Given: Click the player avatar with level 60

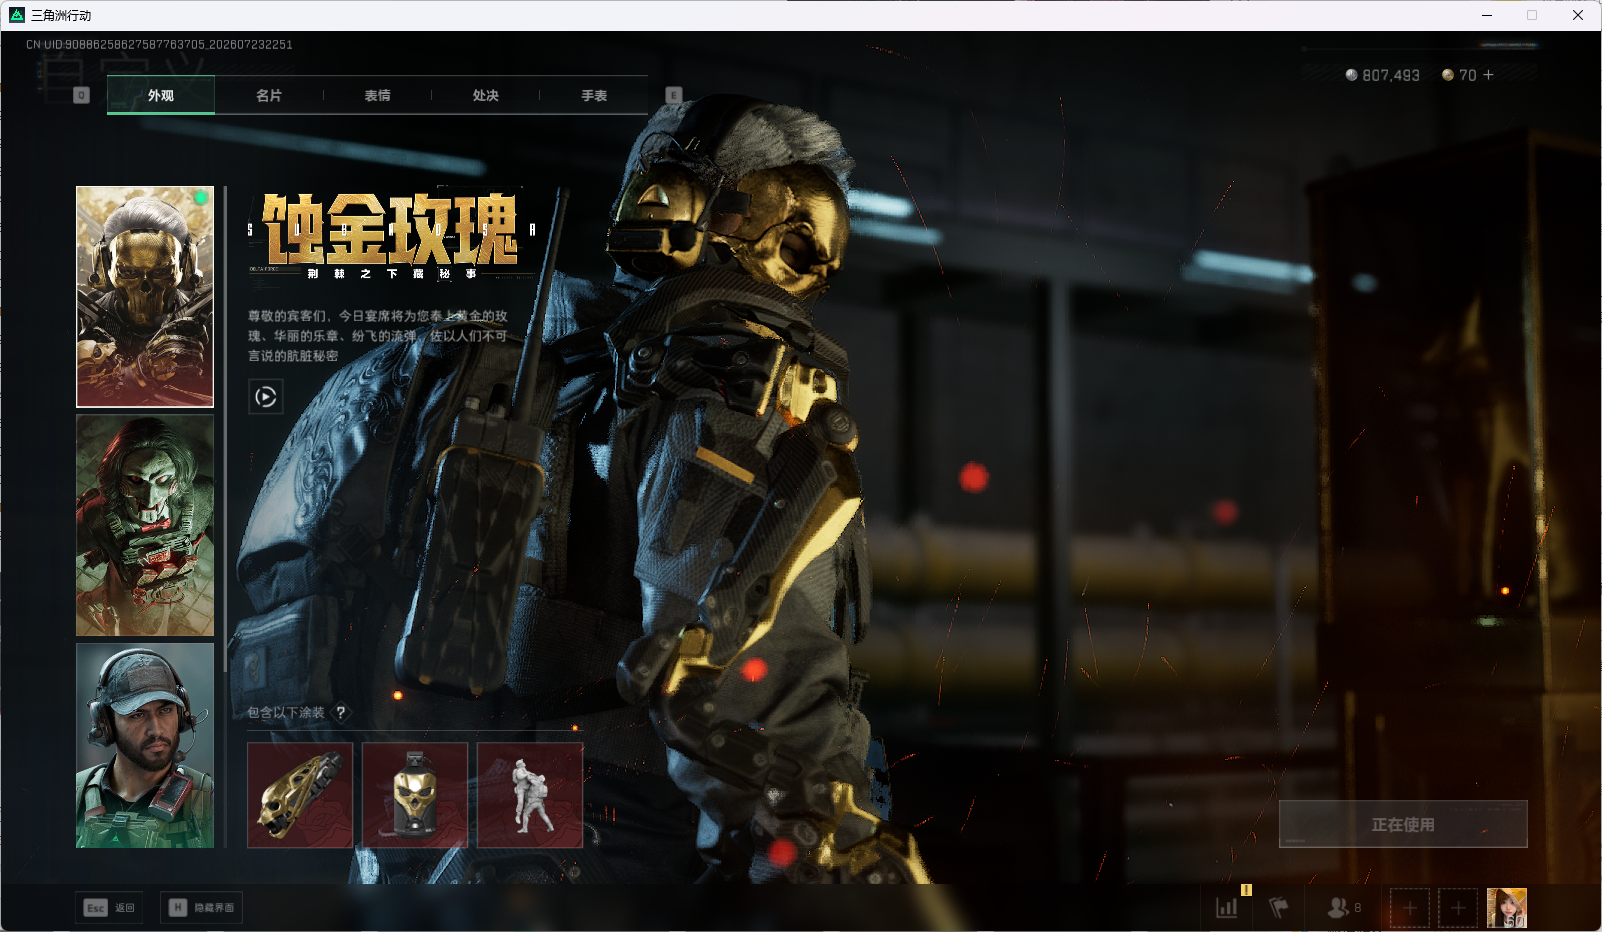Looking at the screenshot, I should pyautogui.click(x=1507, y=908).
